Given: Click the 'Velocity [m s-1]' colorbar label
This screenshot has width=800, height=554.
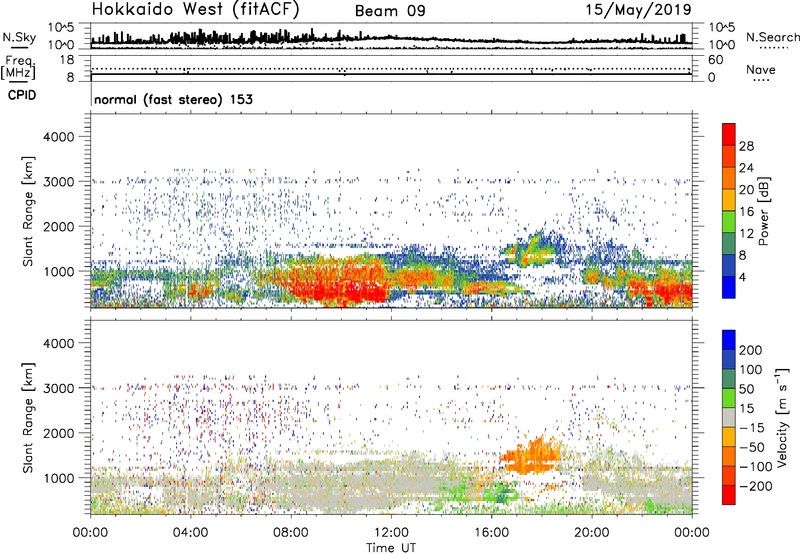Looking at the screenshot, I should pos(782,418).
